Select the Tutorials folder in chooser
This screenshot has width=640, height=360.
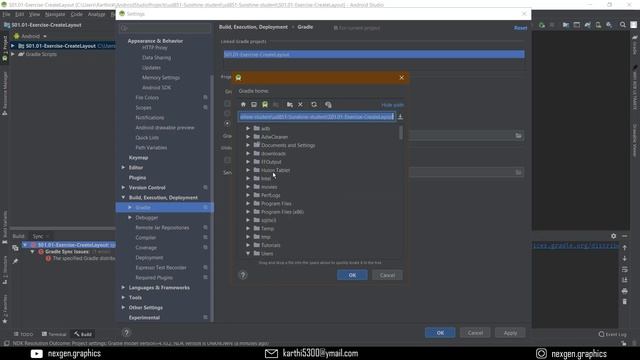pos(270,245)
